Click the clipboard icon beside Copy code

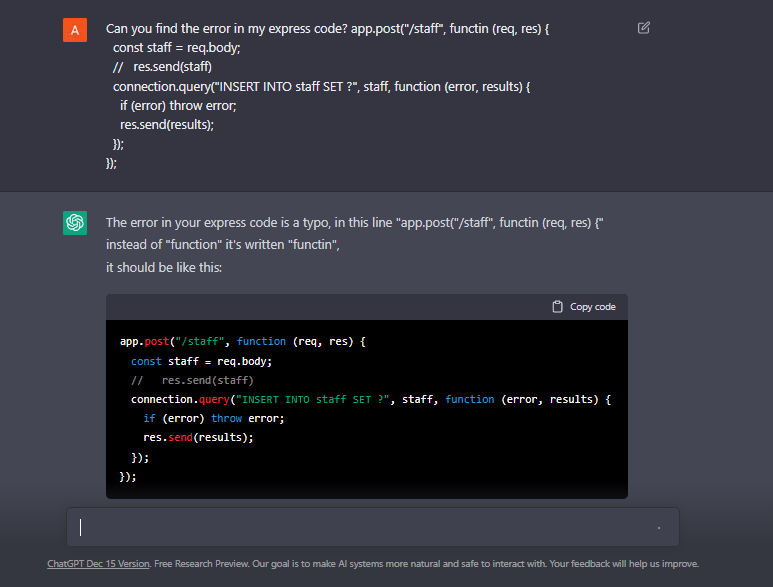click(557, 307)
